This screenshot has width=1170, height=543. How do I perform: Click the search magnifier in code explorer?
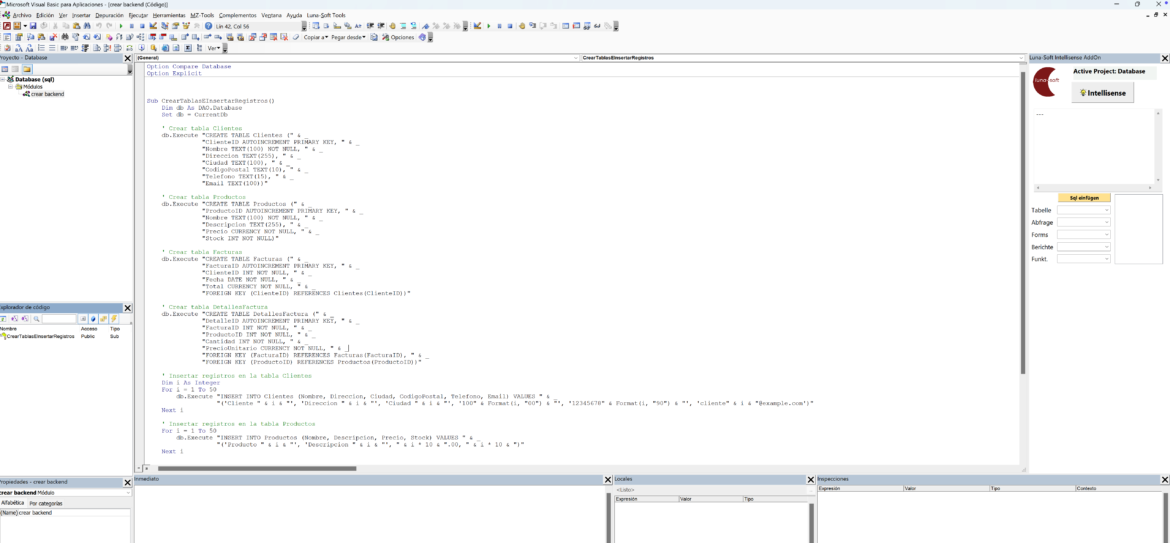tap(36, 319)
